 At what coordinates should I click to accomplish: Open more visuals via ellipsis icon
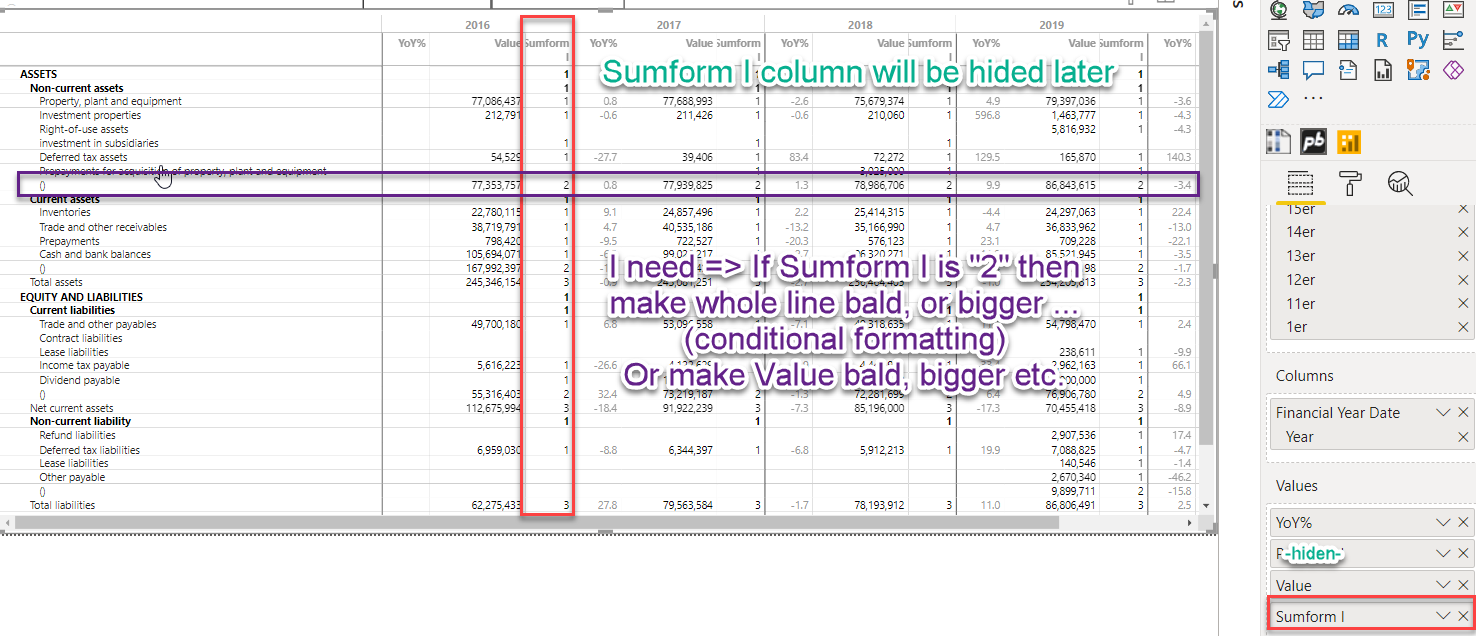(1313, 99)
